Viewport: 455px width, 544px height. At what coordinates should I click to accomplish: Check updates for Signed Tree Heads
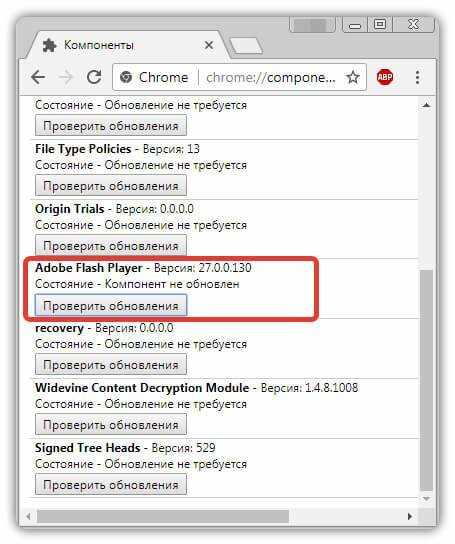coord(111,485)
